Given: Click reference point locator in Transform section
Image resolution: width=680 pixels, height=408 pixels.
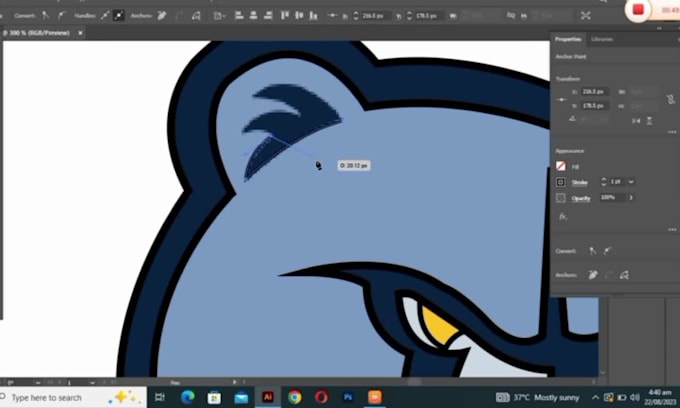Looking at the screenshot, I should [x=562, y=99].
